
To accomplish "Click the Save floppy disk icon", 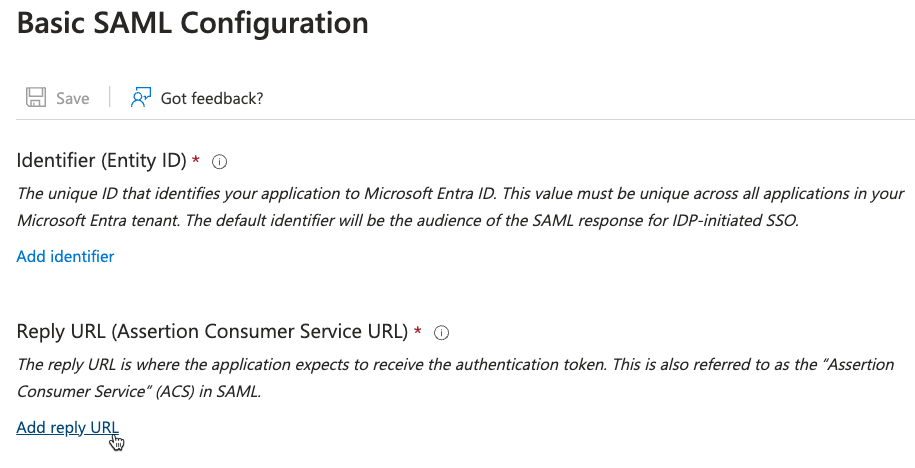I will (36, 97).
